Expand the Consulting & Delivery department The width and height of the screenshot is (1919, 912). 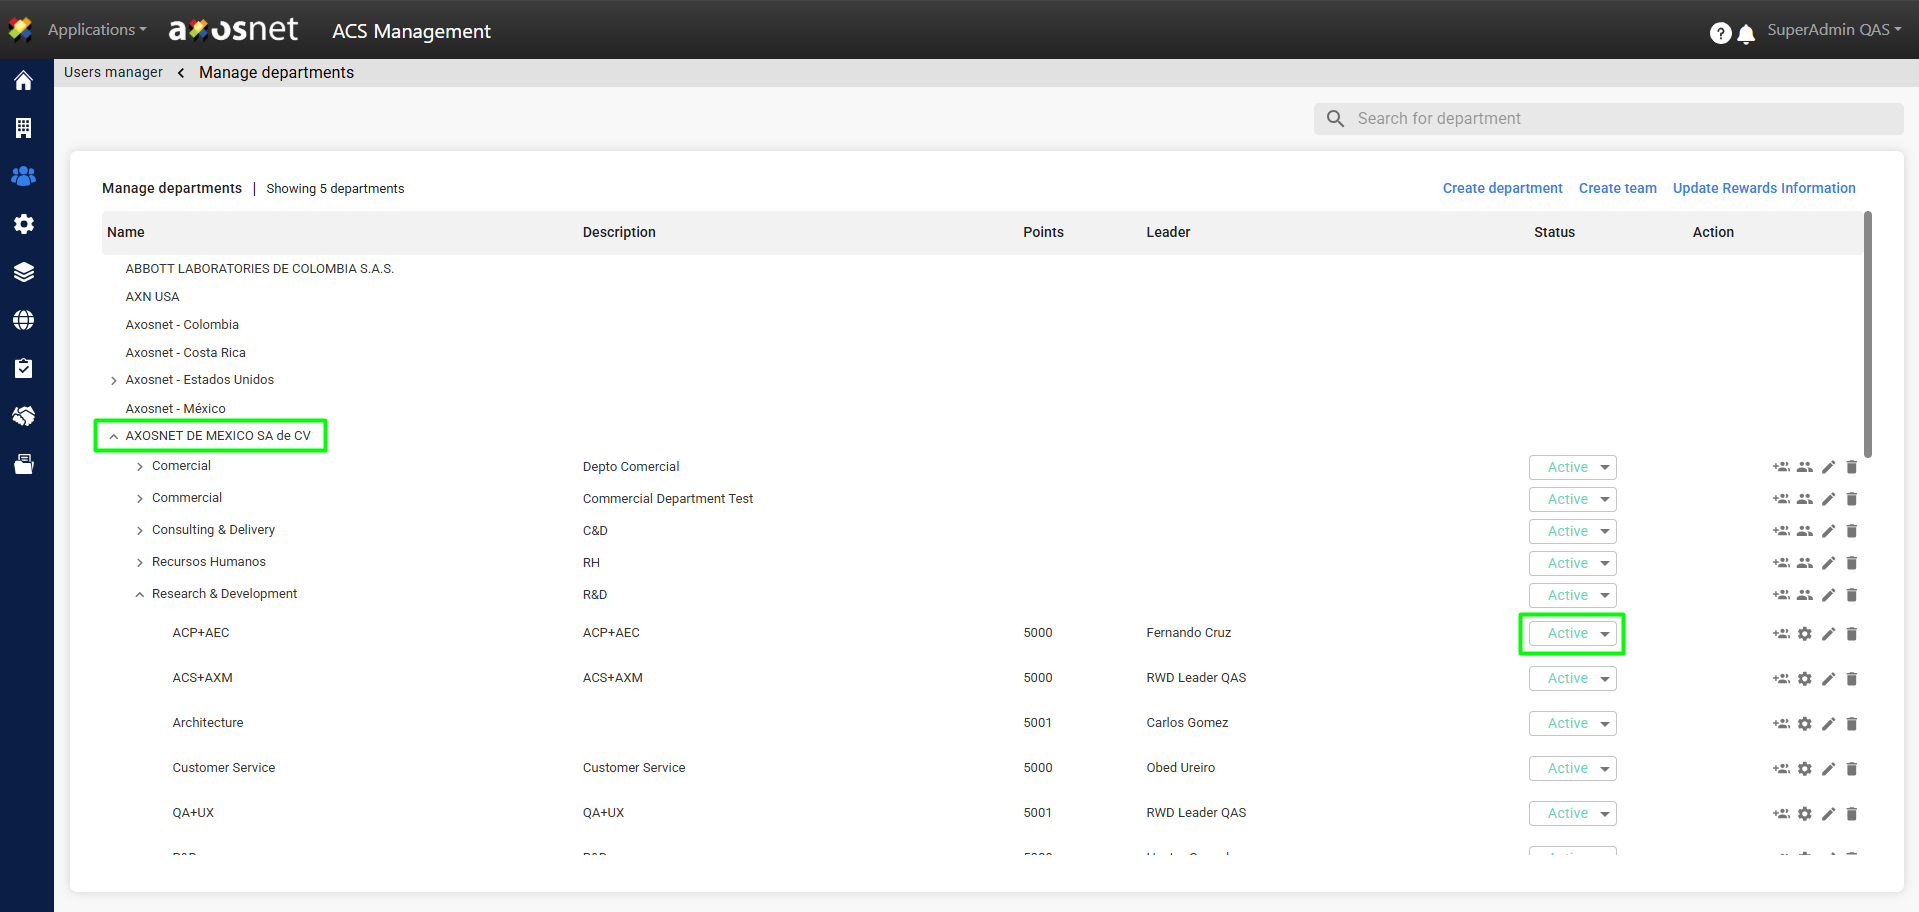[x=140, y=531]
